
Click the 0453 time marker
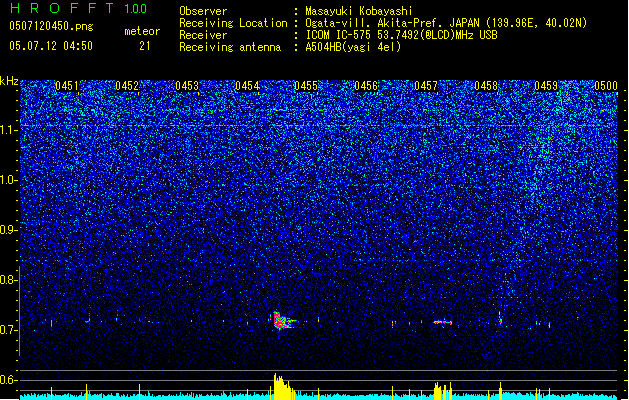[x=187, y=86]
